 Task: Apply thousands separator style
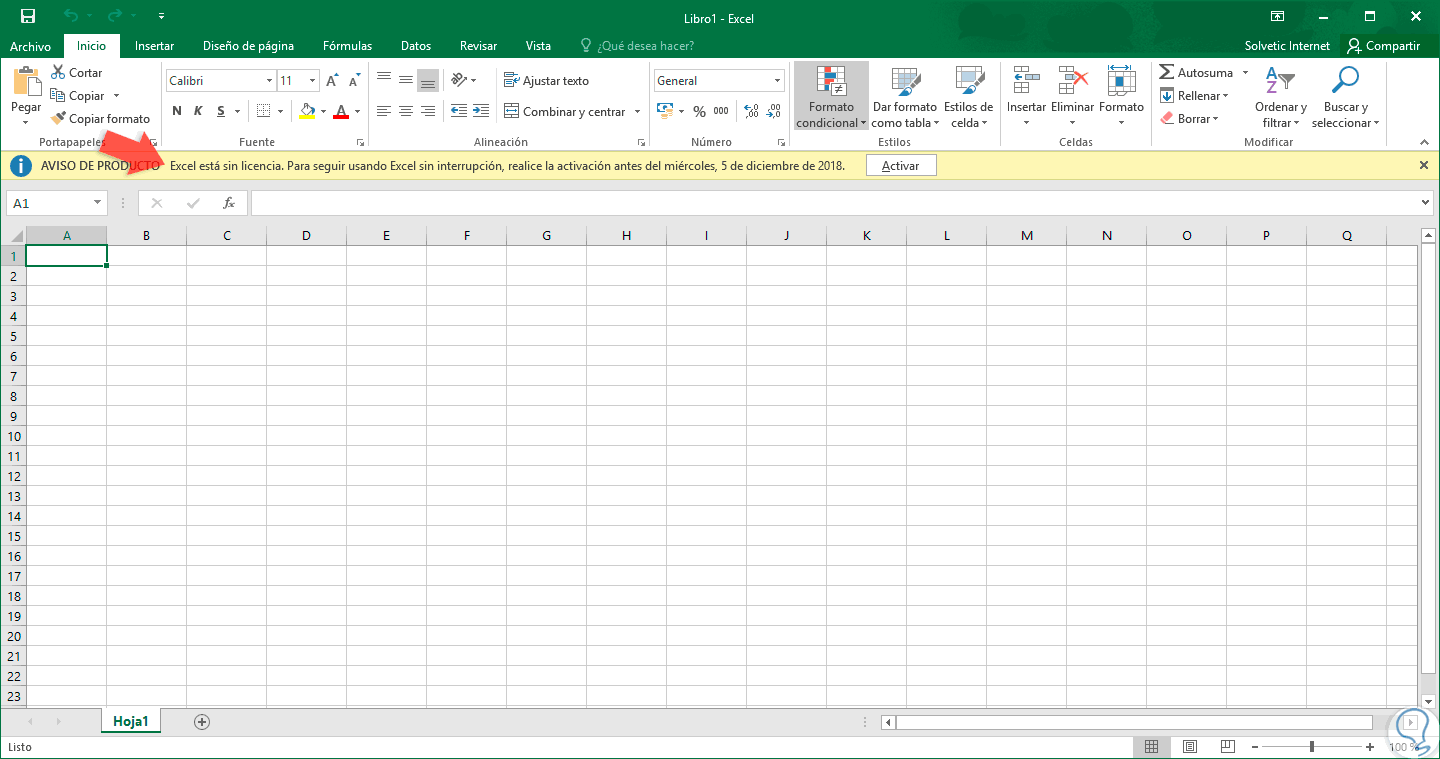coord(723,111)
